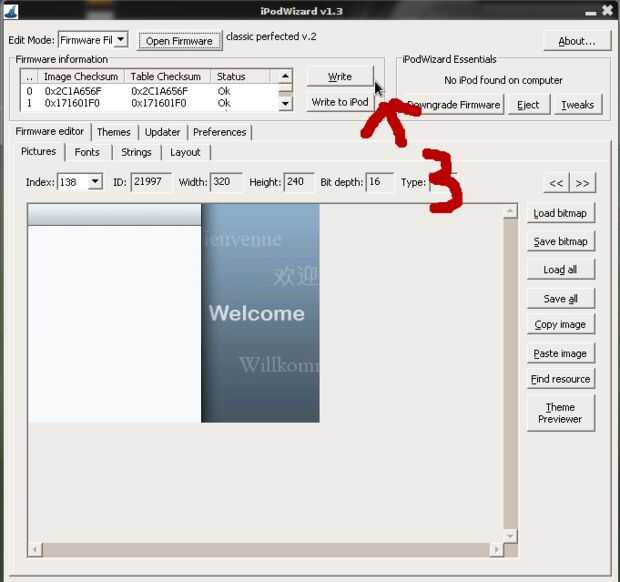Click picture panel horizontal scroll right arrow

point(496,550)
